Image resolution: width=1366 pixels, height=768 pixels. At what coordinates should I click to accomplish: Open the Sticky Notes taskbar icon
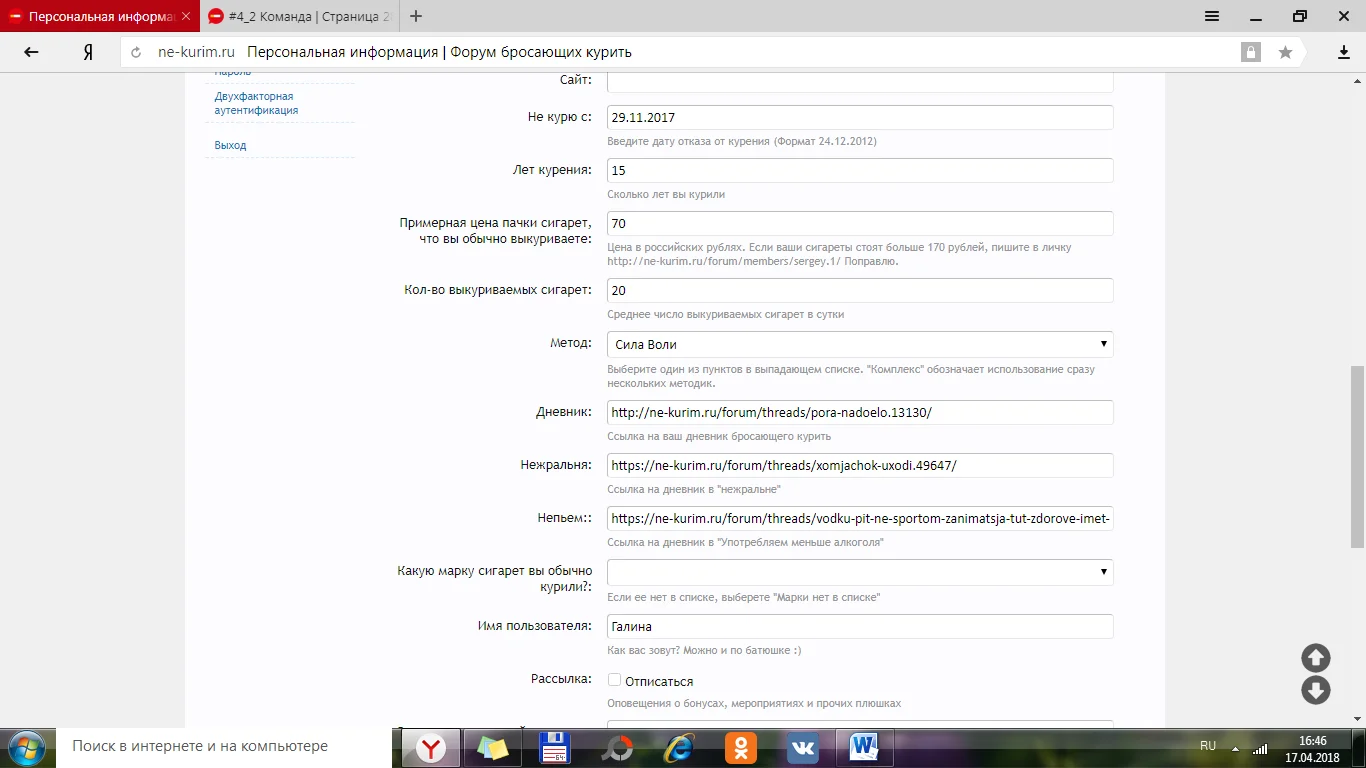pyautogui.click(x=493, y=747)
